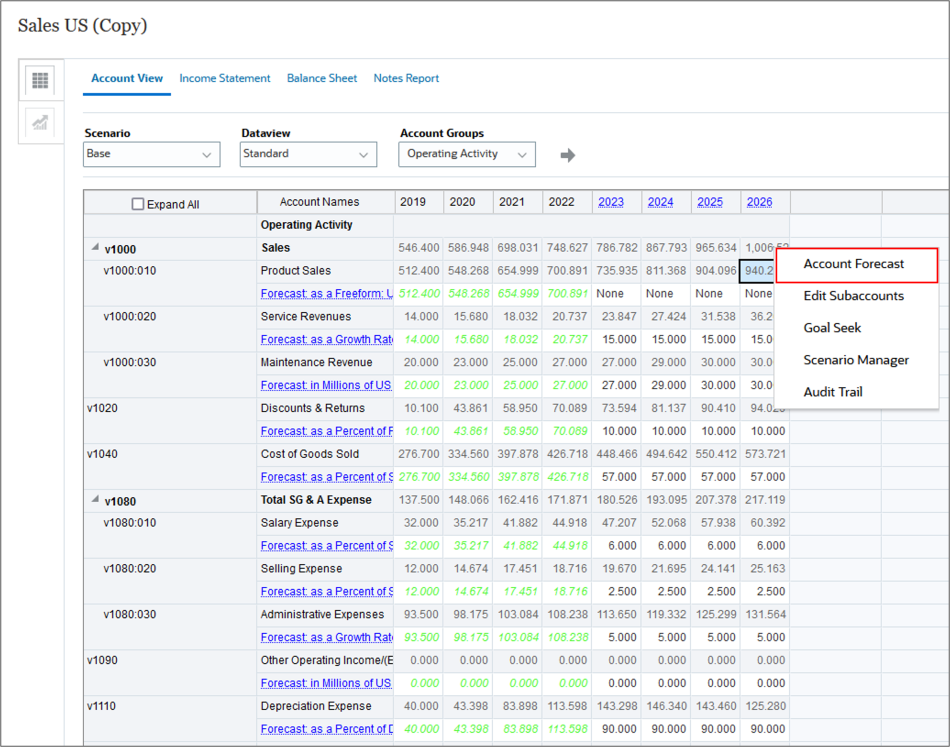Viewport: 950px width, 747px height.
Task: Open the Balance Sheet tab
Action: point(322,77)
